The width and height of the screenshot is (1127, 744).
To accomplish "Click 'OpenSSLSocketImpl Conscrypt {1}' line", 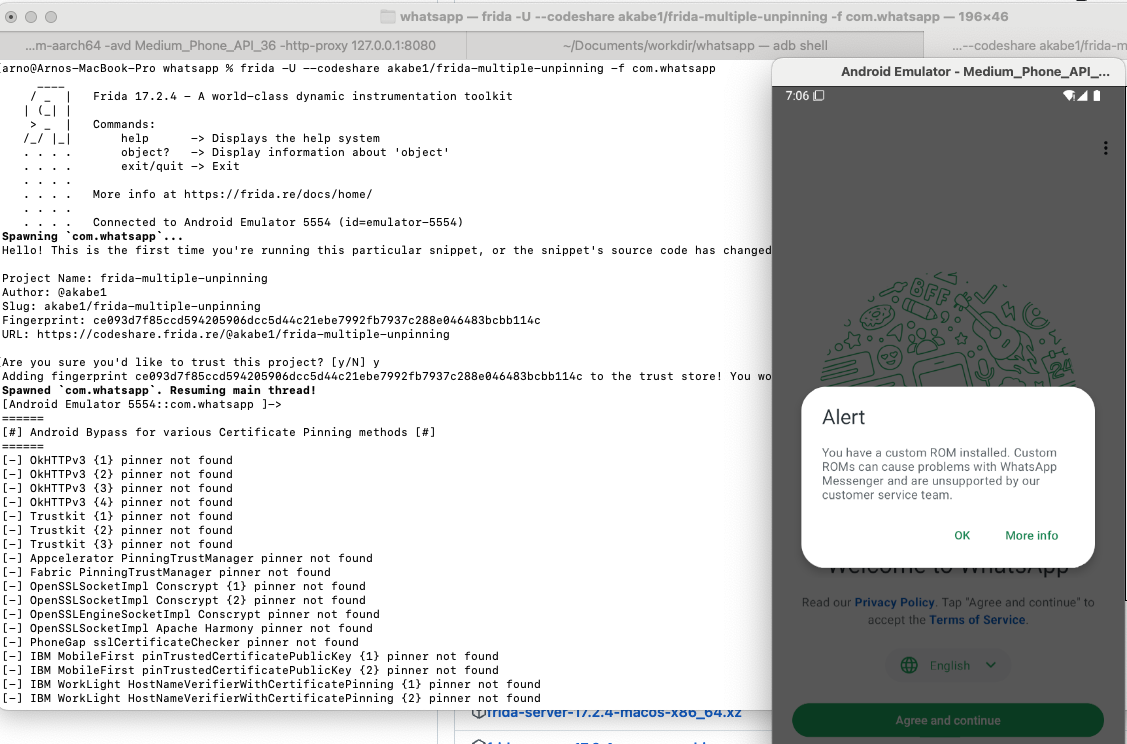I will coord(184,587).
